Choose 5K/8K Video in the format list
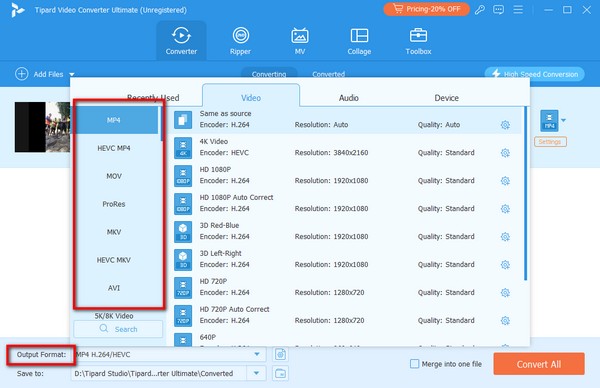This screenshot has width=600, height=388. point(114,316)
